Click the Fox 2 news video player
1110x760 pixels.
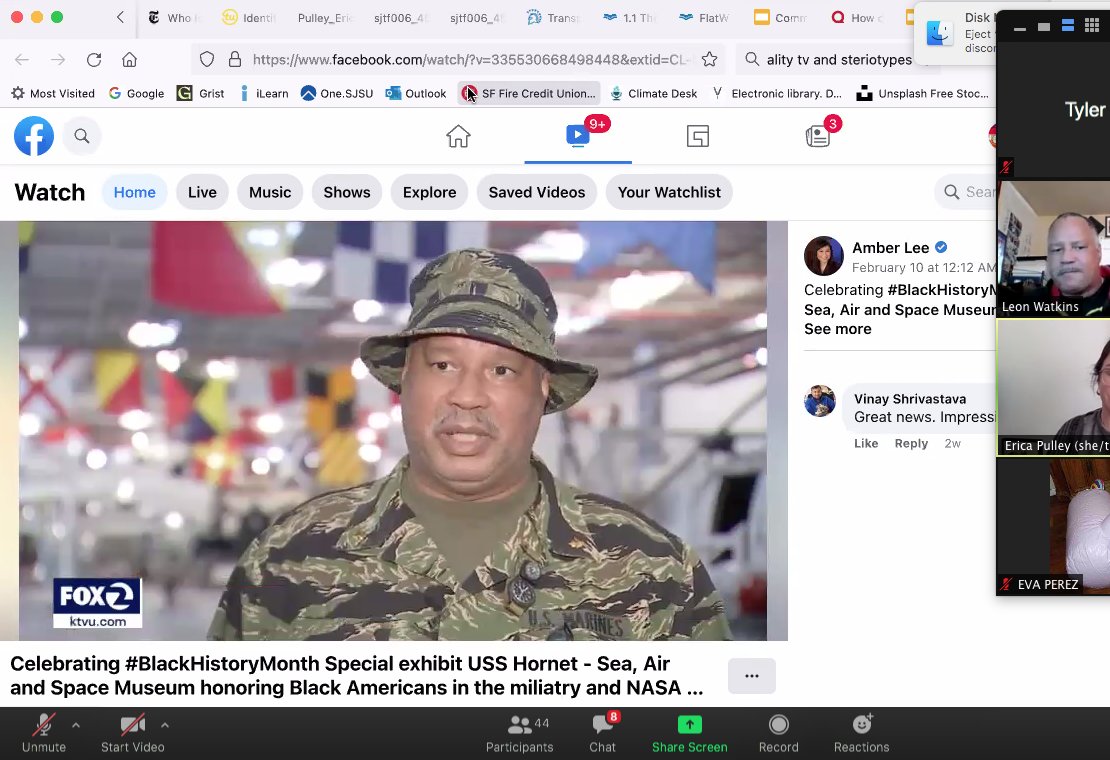pyautogui.click(x=394, y=431)
